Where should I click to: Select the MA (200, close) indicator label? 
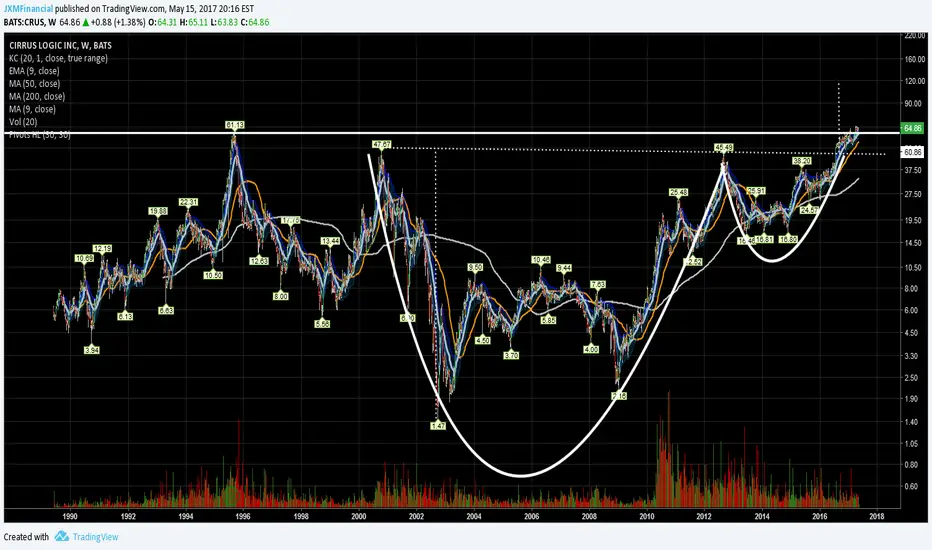point(37,96)
